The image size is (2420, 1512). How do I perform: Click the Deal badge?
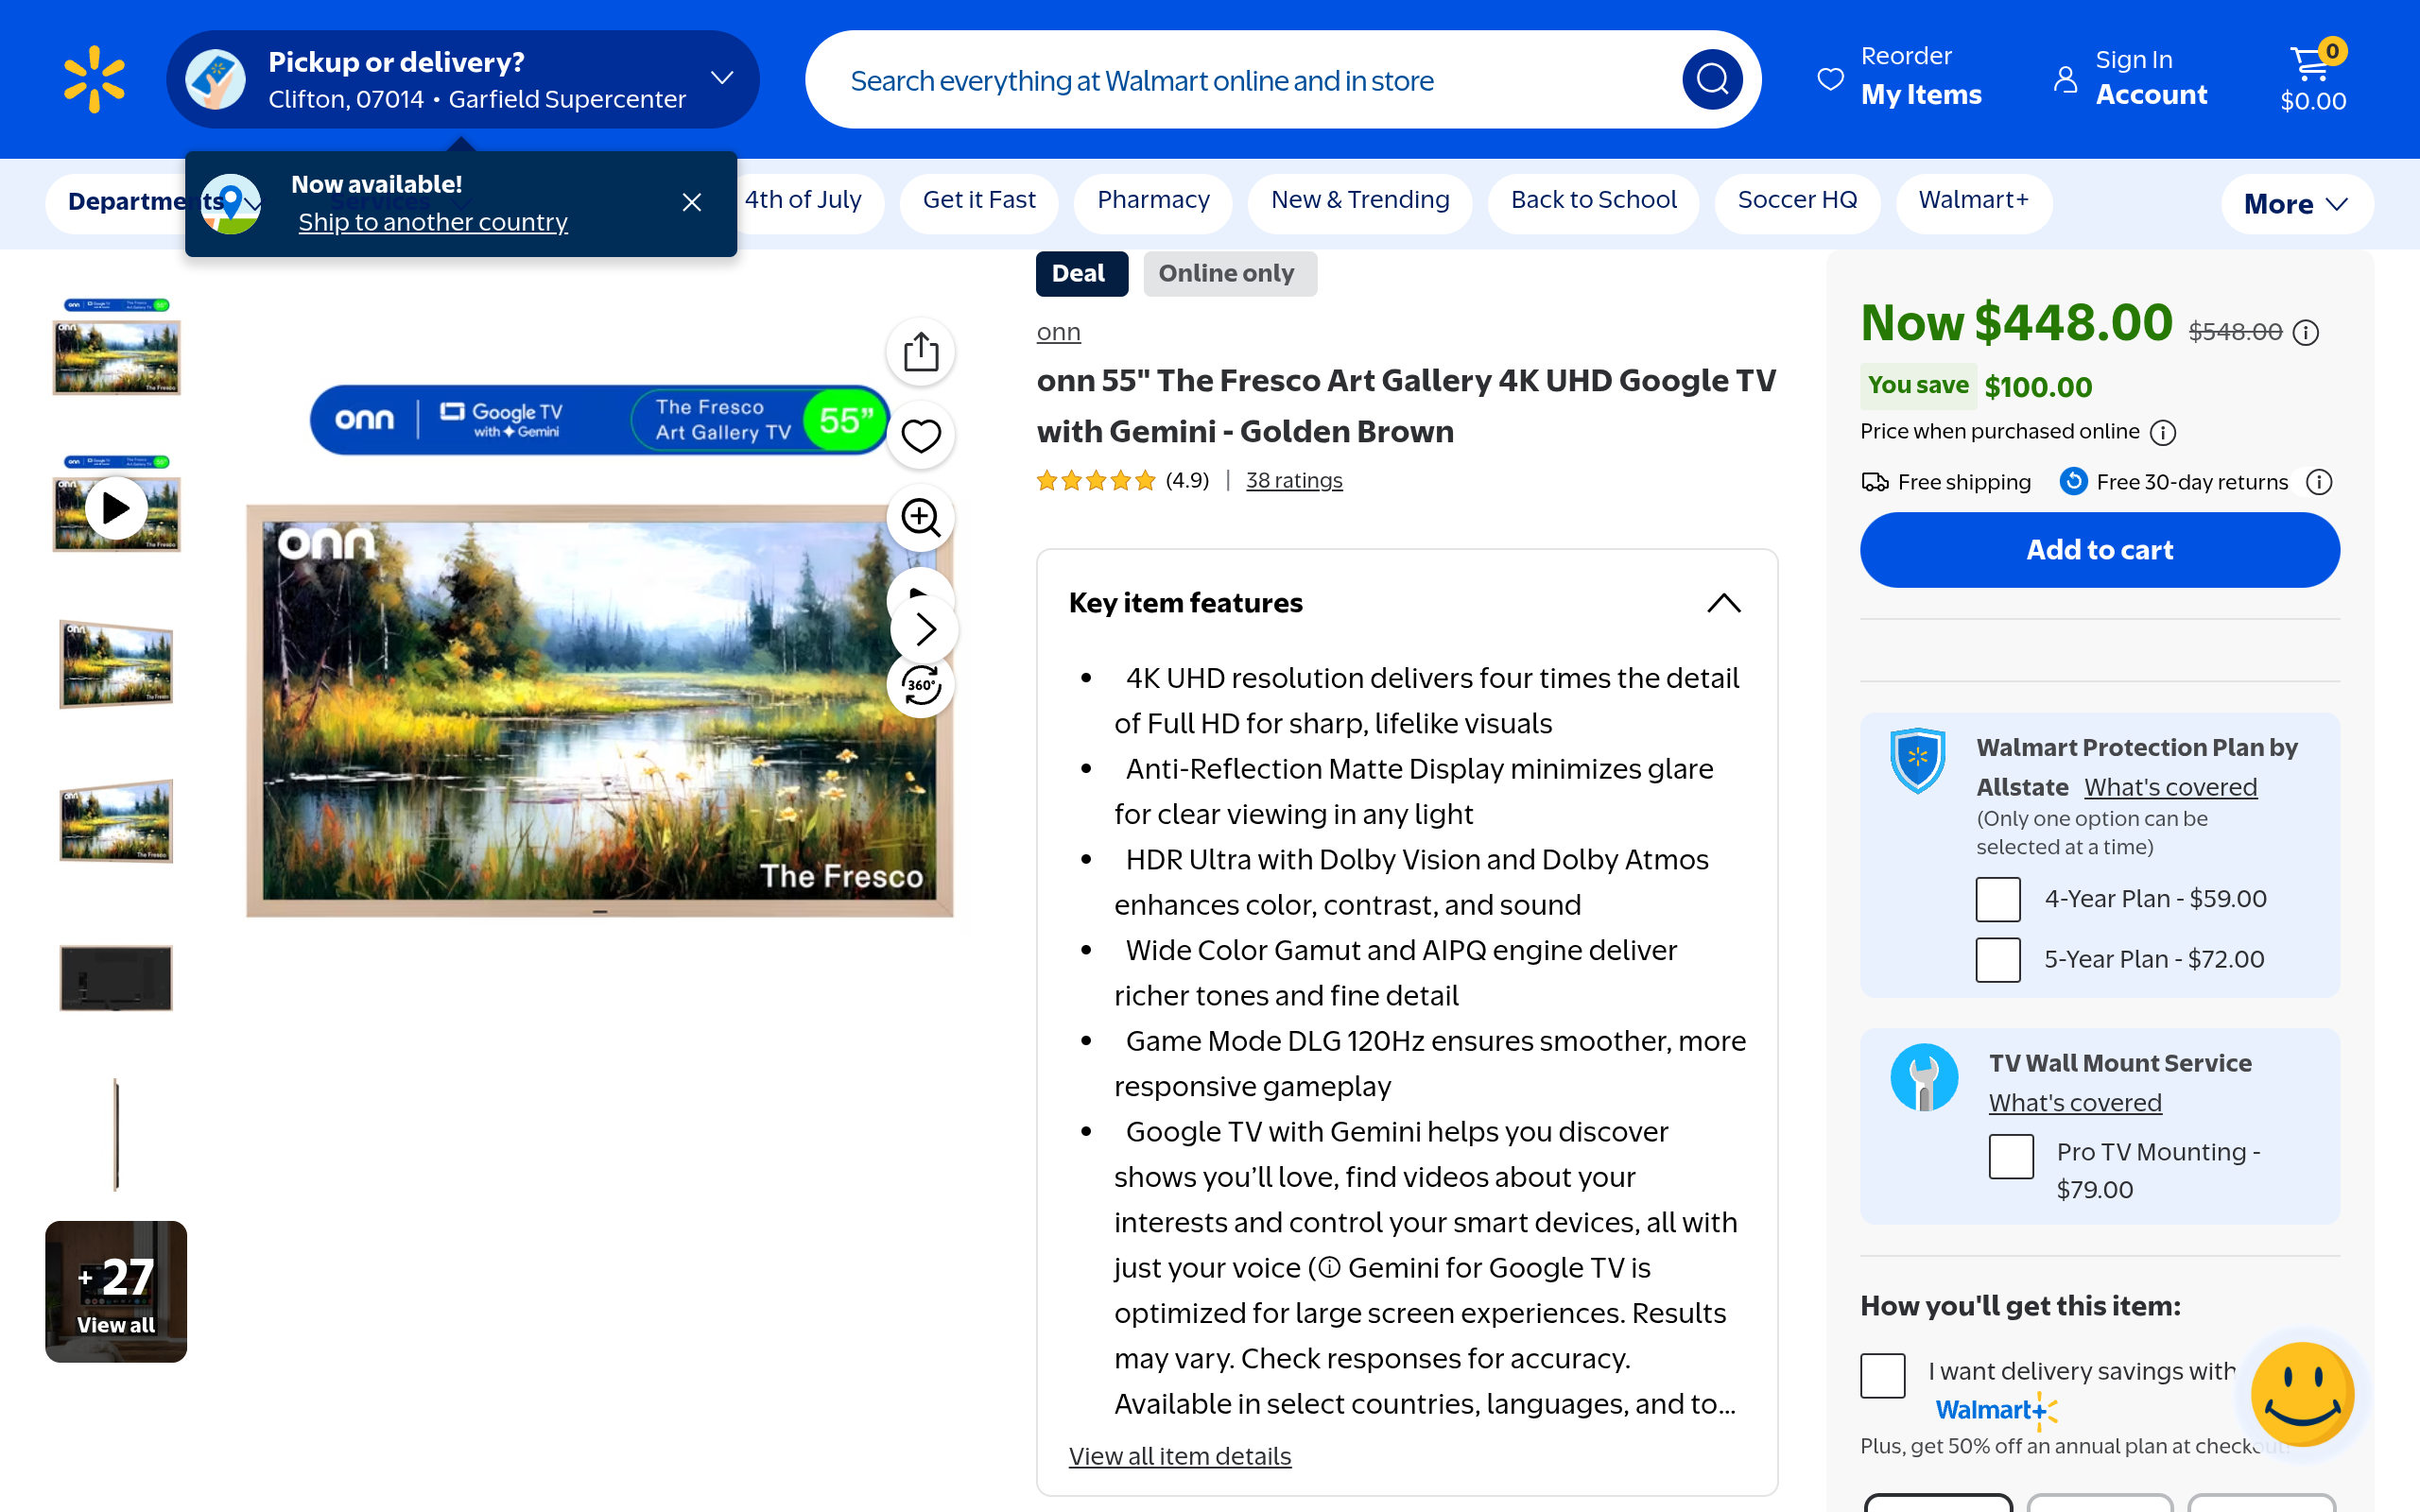(1082, 274)
